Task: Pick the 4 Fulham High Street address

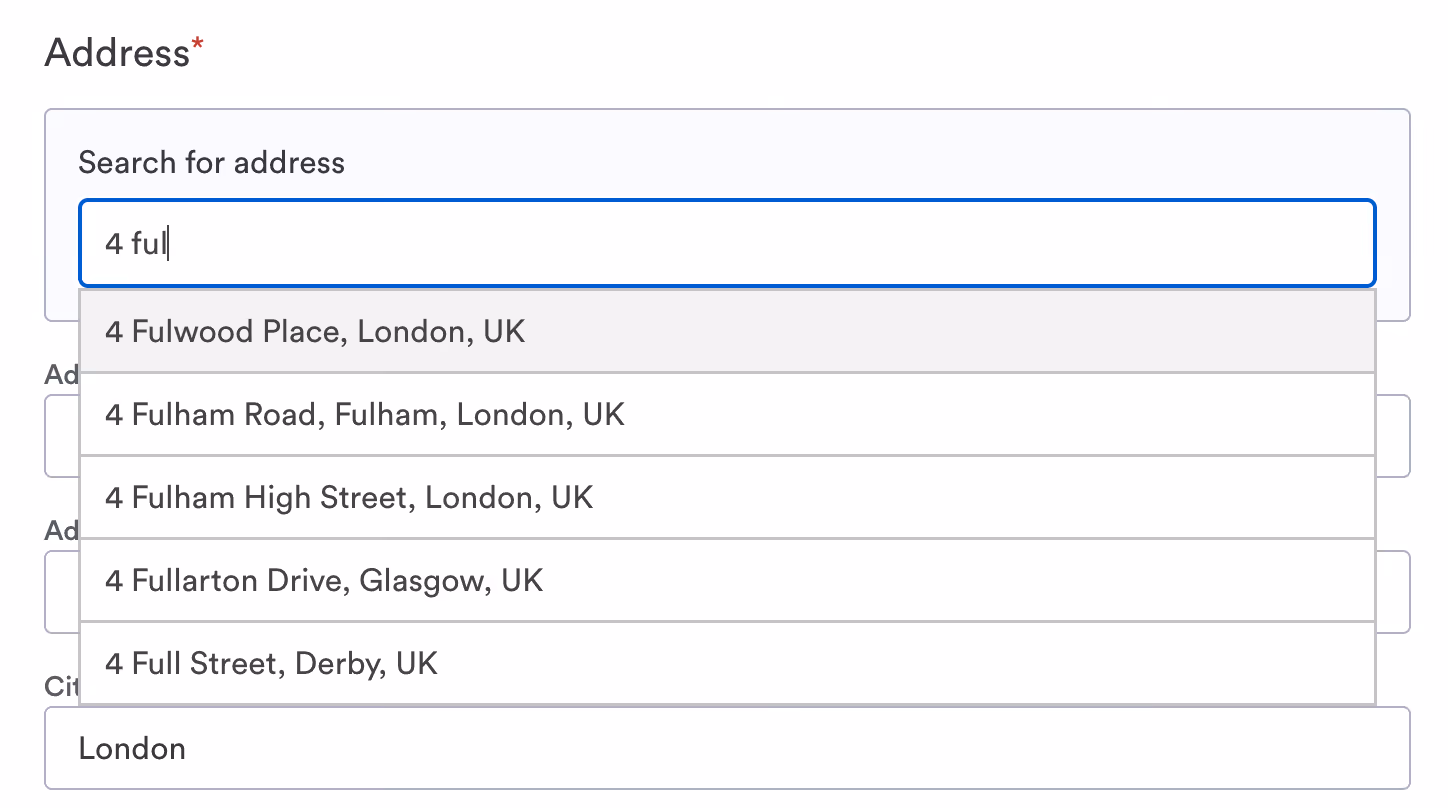Action: [349, 497]
